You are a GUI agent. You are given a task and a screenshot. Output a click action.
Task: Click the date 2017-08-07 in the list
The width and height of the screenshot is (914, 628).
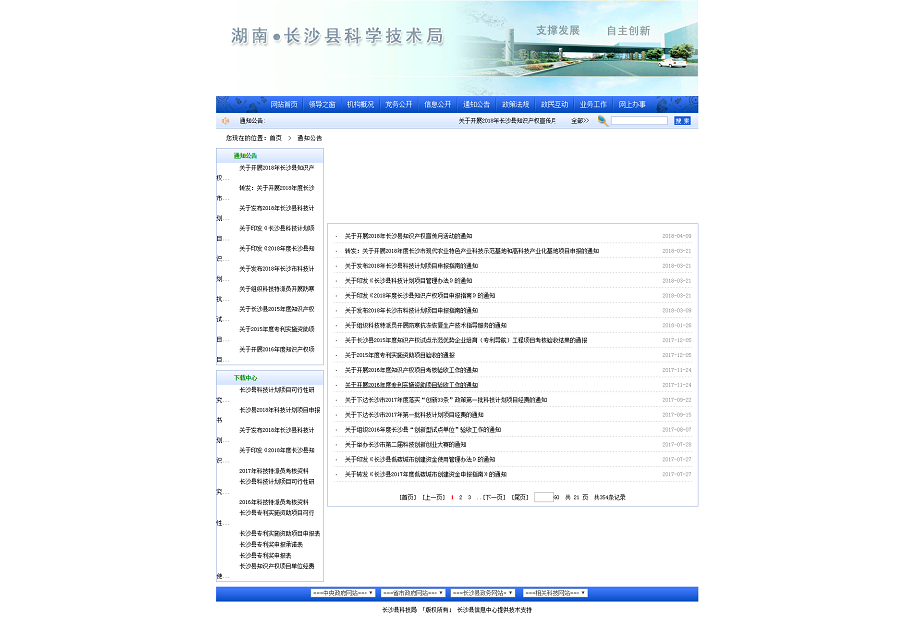(x=677, y=430)
